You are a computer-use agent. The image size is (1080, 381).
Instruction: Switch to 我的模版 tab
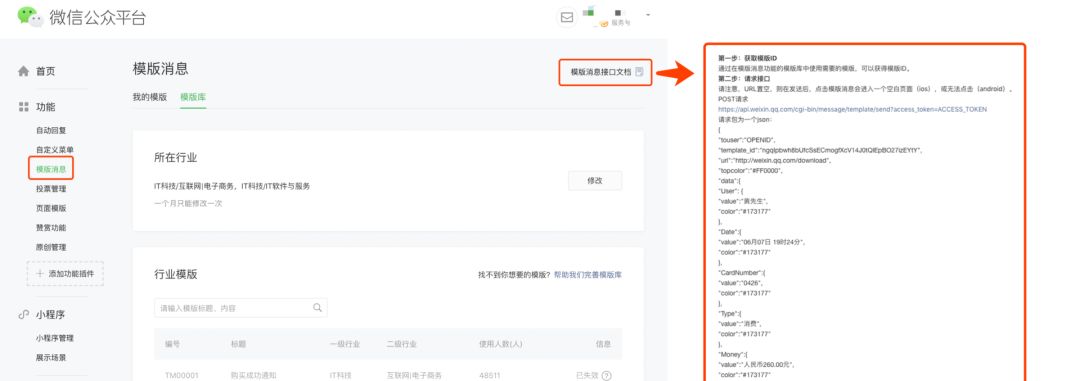(149, 97)
